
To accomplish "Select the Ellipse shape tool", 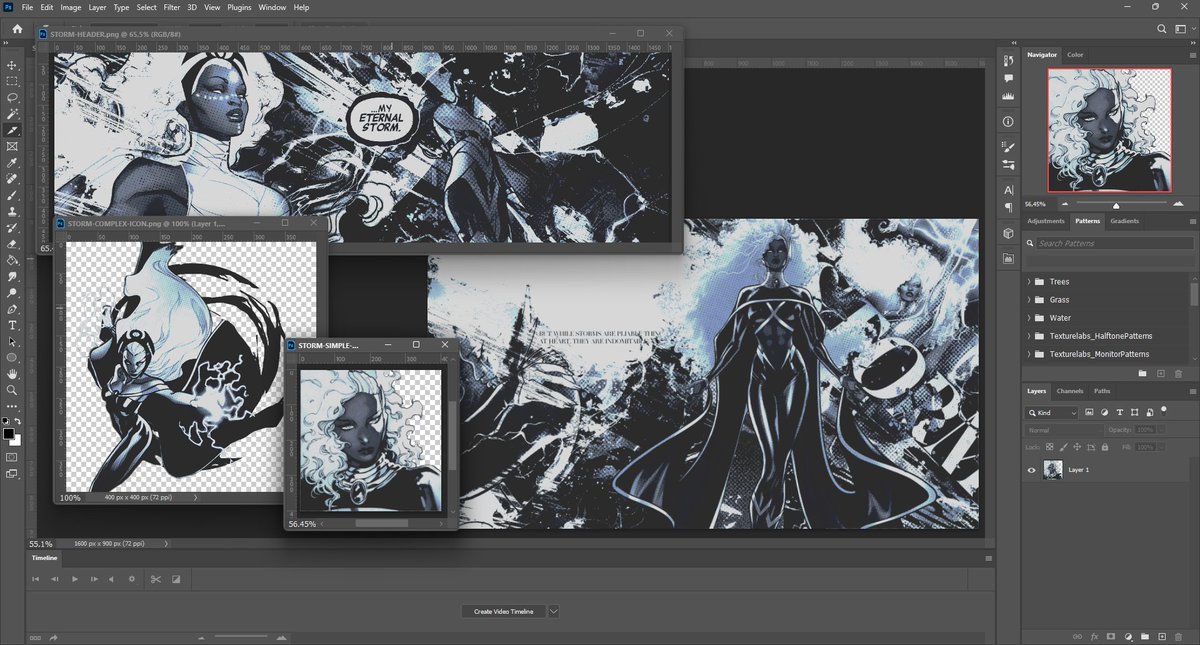I will click(12, 358).
